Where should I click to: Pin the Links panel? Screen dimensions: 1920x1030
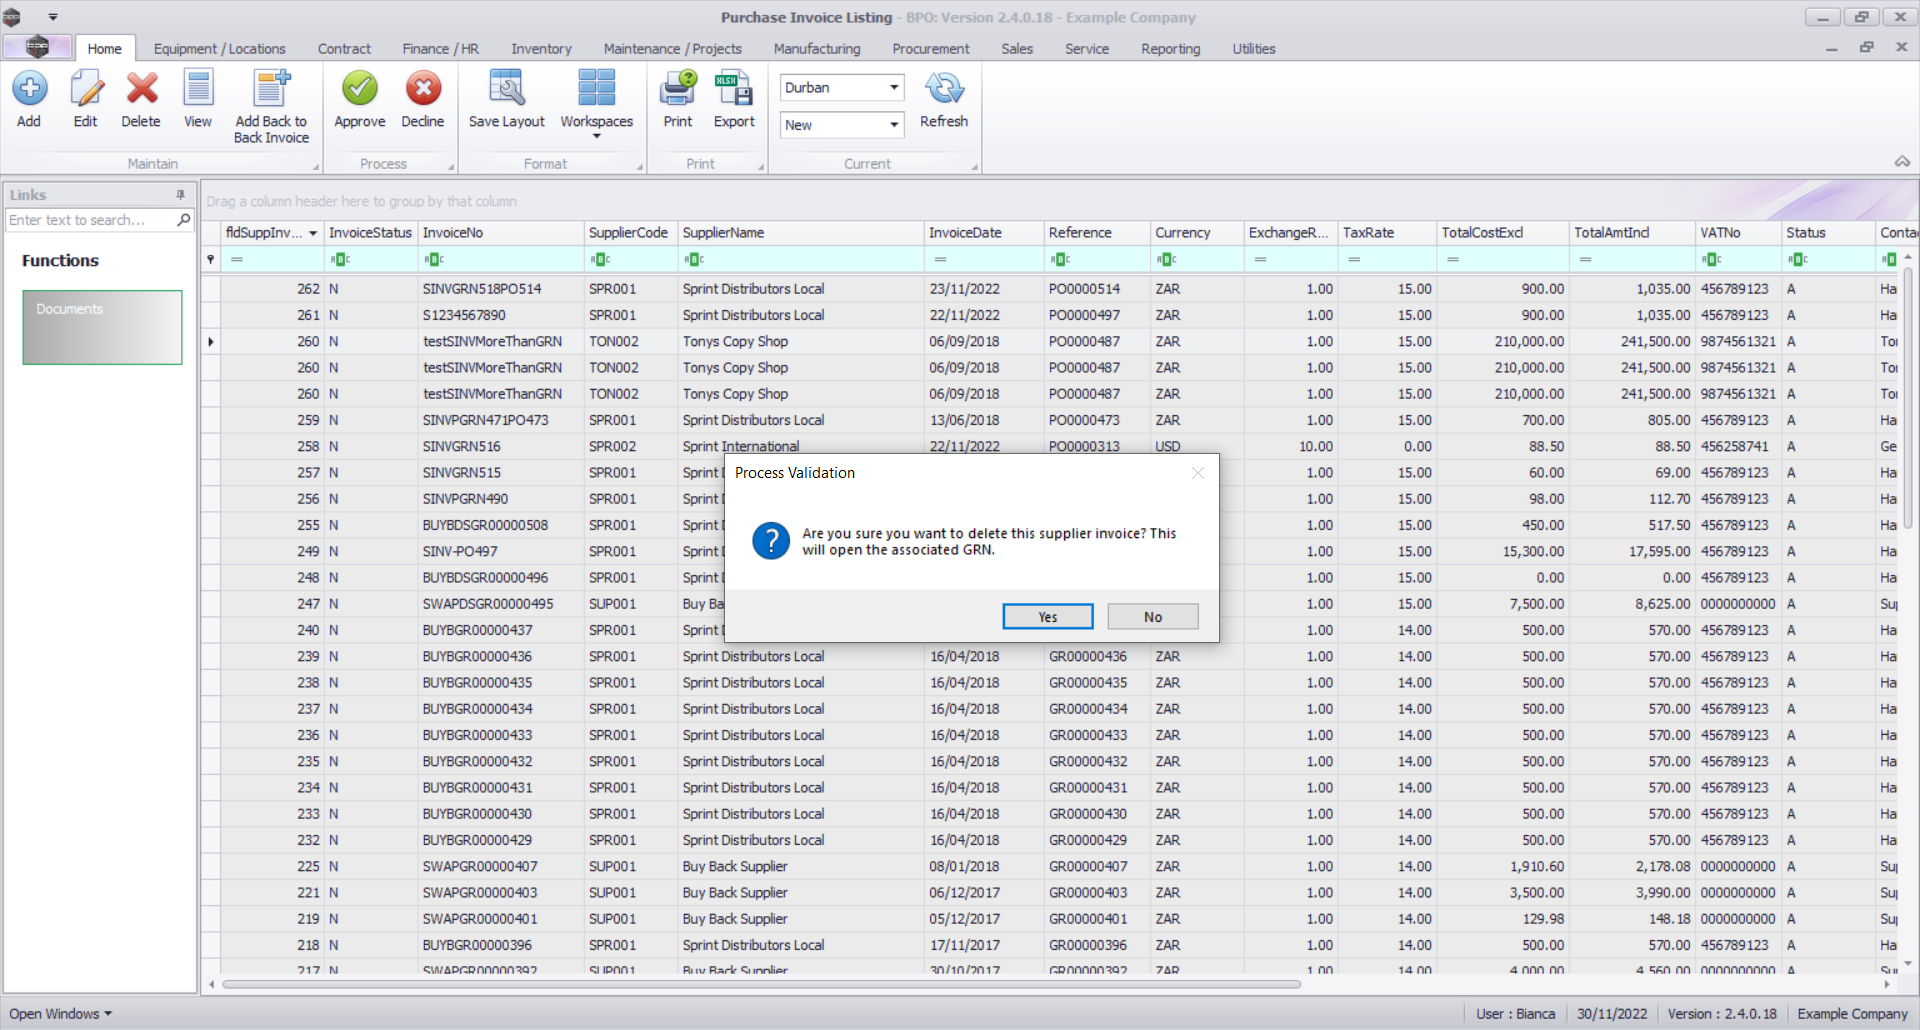[x=181, y=195]
